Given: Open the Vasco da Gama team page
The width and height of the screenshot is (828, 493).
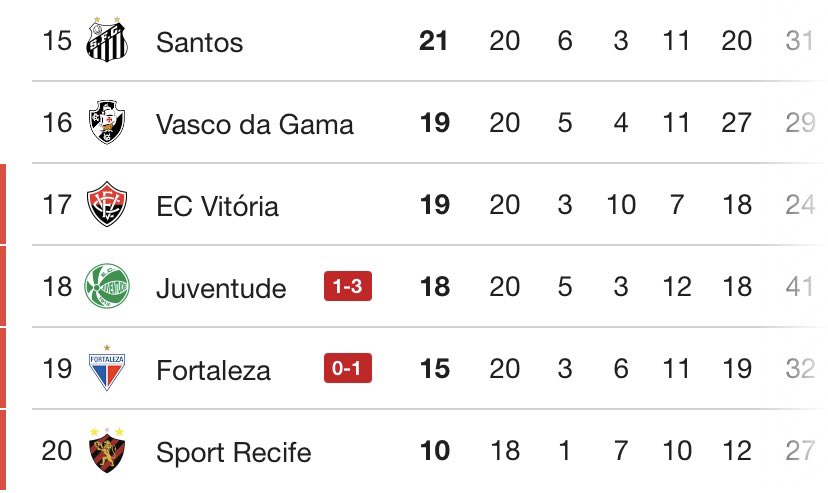Looking at the screenshot, I should [x=255, y=124].
